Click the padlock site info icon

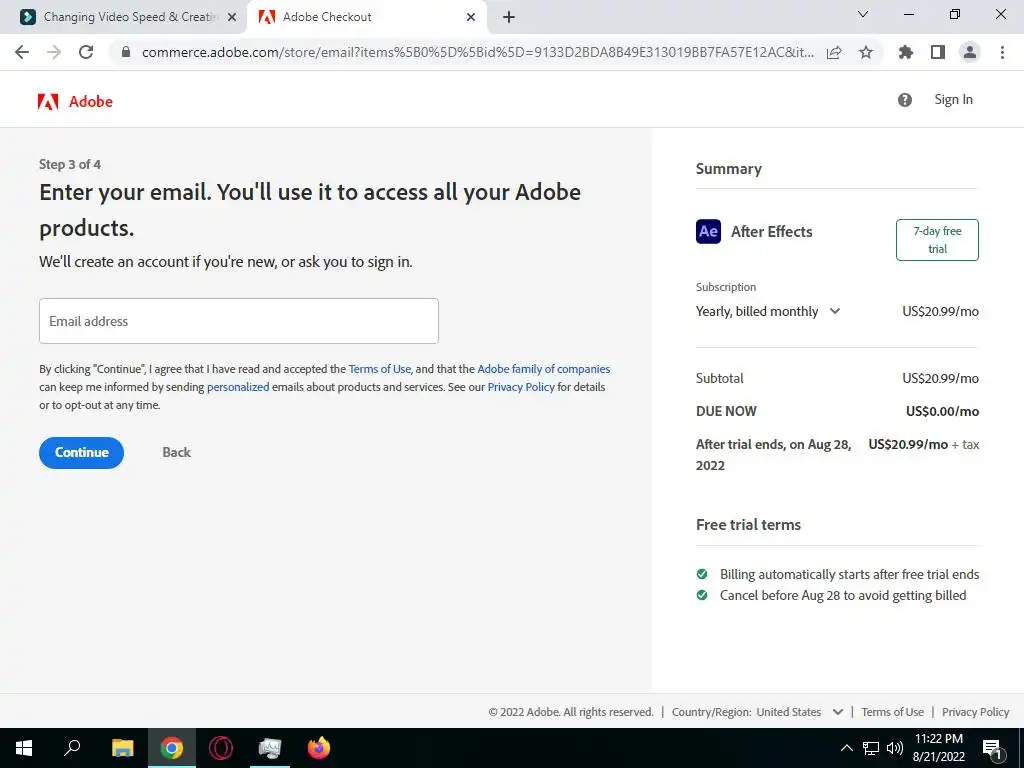click(x=126, y=52)
